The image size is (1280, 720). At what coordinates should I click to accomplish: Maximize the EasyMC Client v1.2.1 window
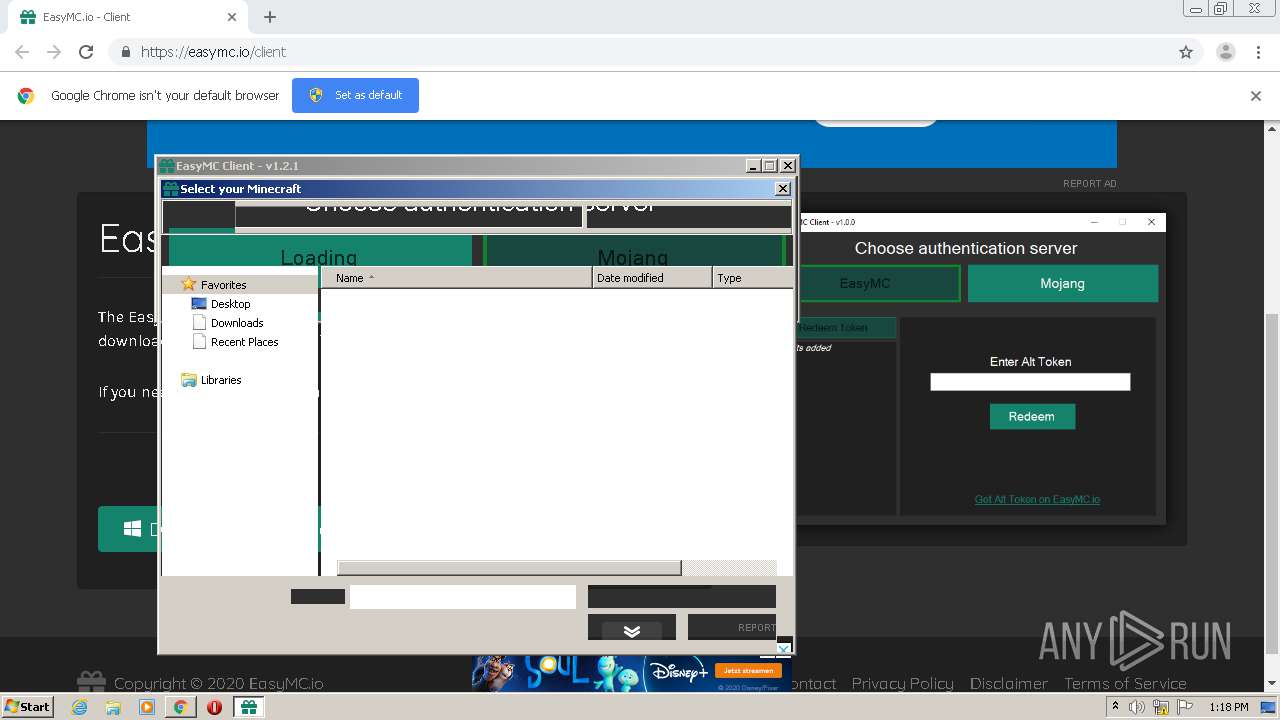pos(769,166)
